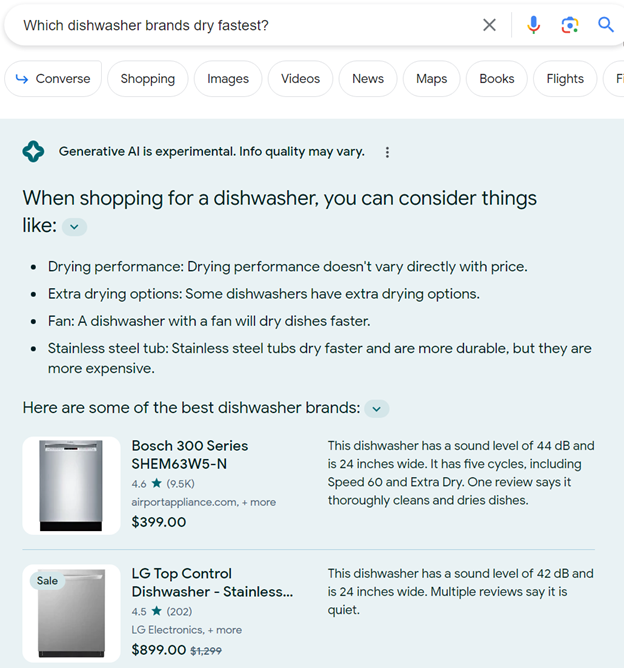
Task: Click the blue magnifying glass search icon
Action: coord(605,25)
